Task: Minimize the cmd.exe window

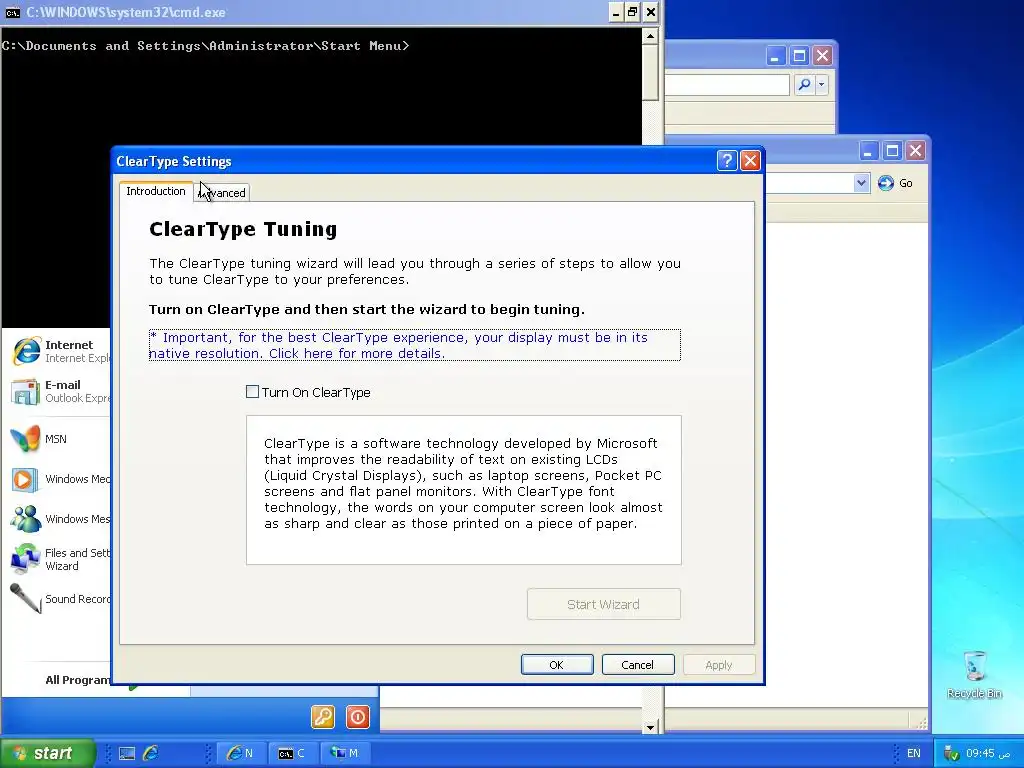Action: click(x=616, y=12)
